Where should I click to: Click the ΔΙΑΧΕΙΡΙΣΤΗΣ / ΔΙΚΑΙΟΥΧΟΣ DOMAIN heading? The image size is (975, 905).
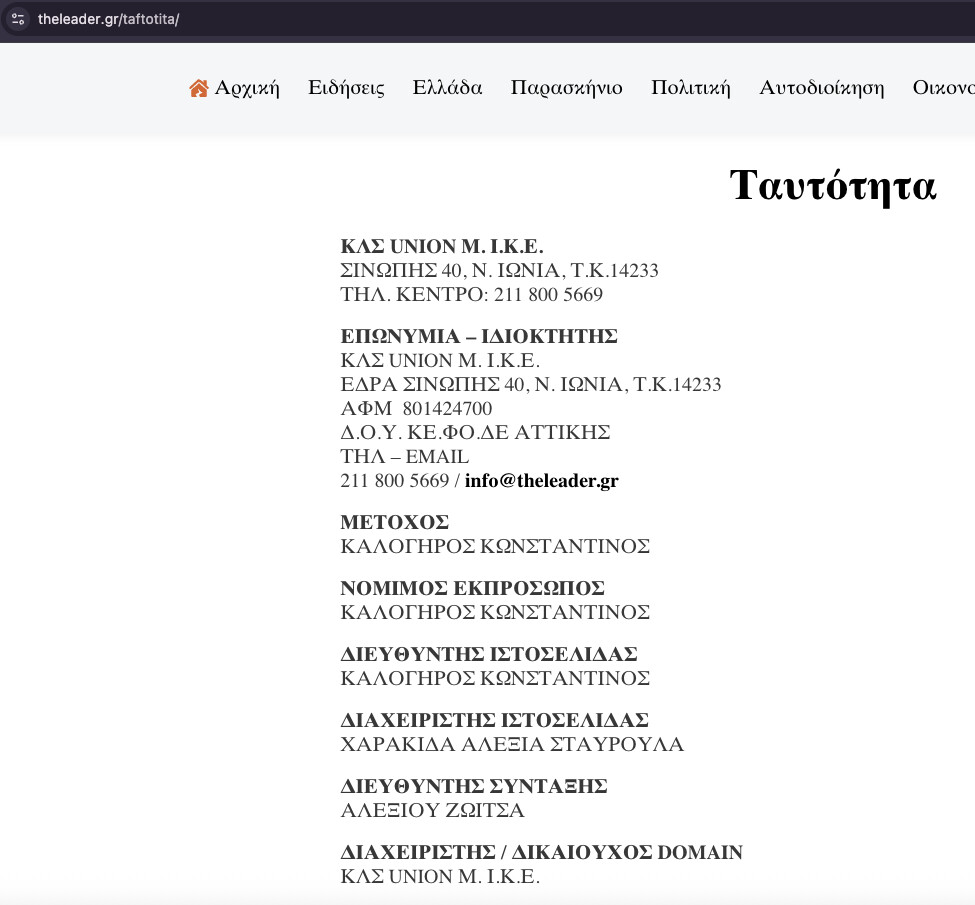tap(542, 853)
